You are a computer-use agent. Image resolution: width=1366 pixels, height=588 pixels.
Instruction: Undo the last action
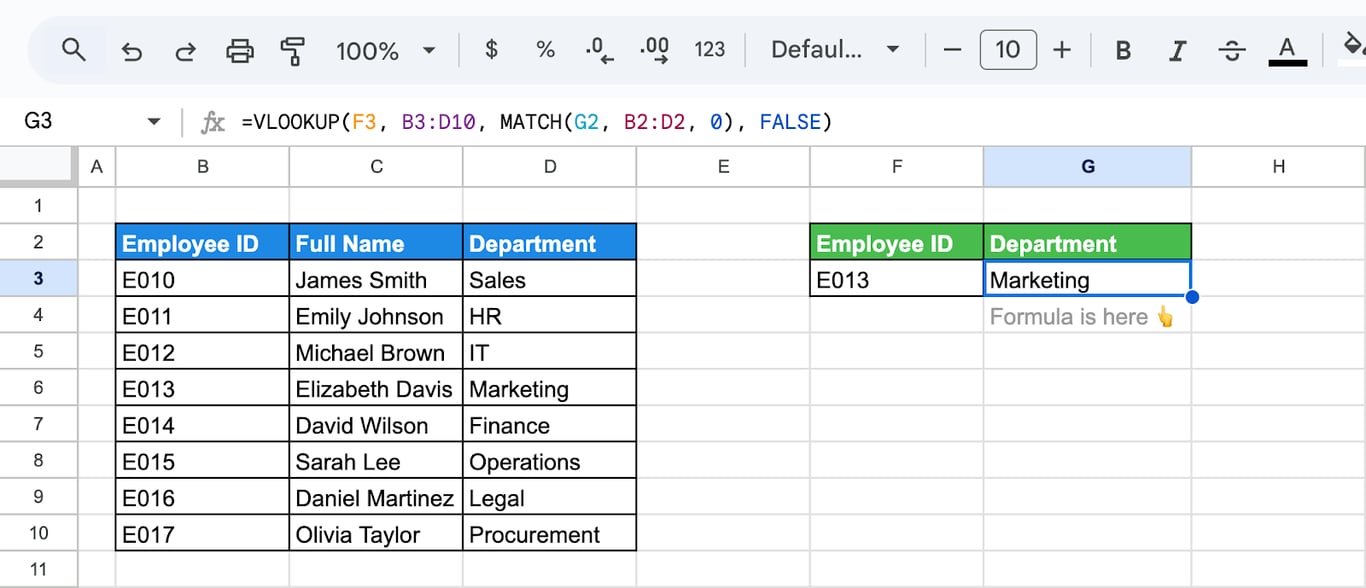click(131, 50)
